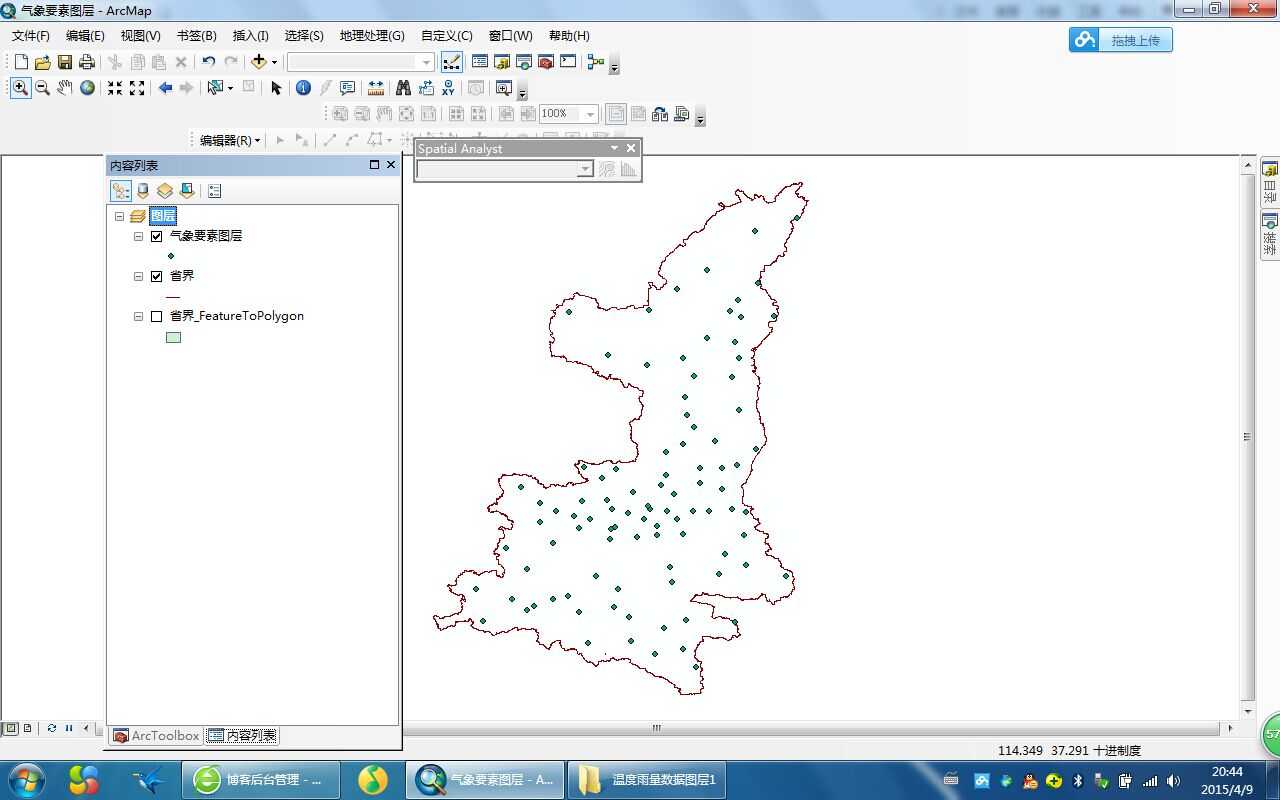Click Fixed Zoom In arrows icon

click(115, 88)
